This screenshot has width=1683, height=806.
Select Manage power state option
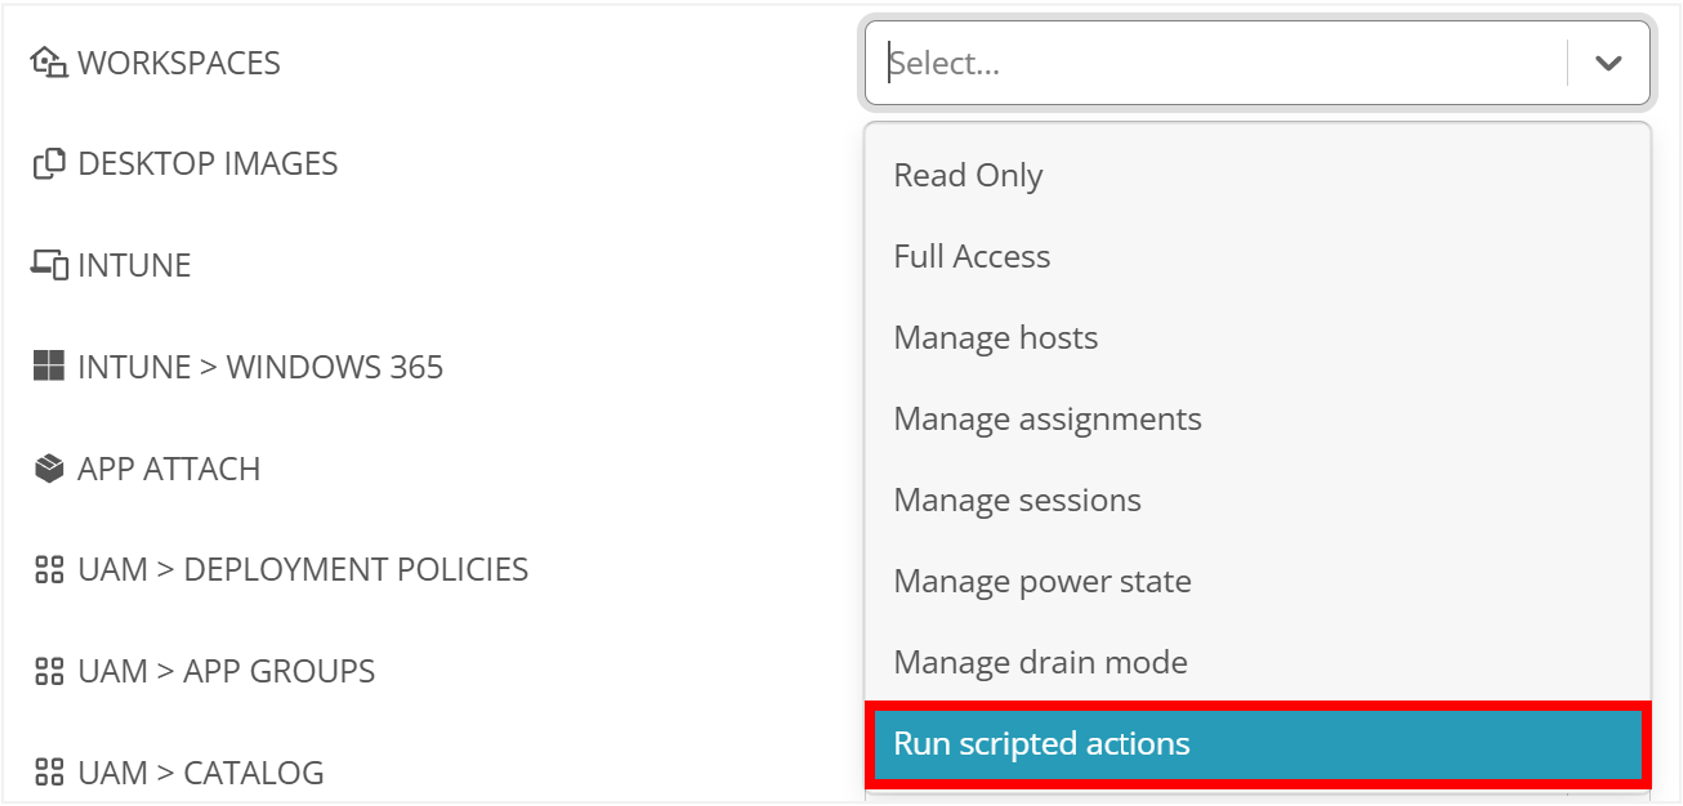coord(1042,581)
